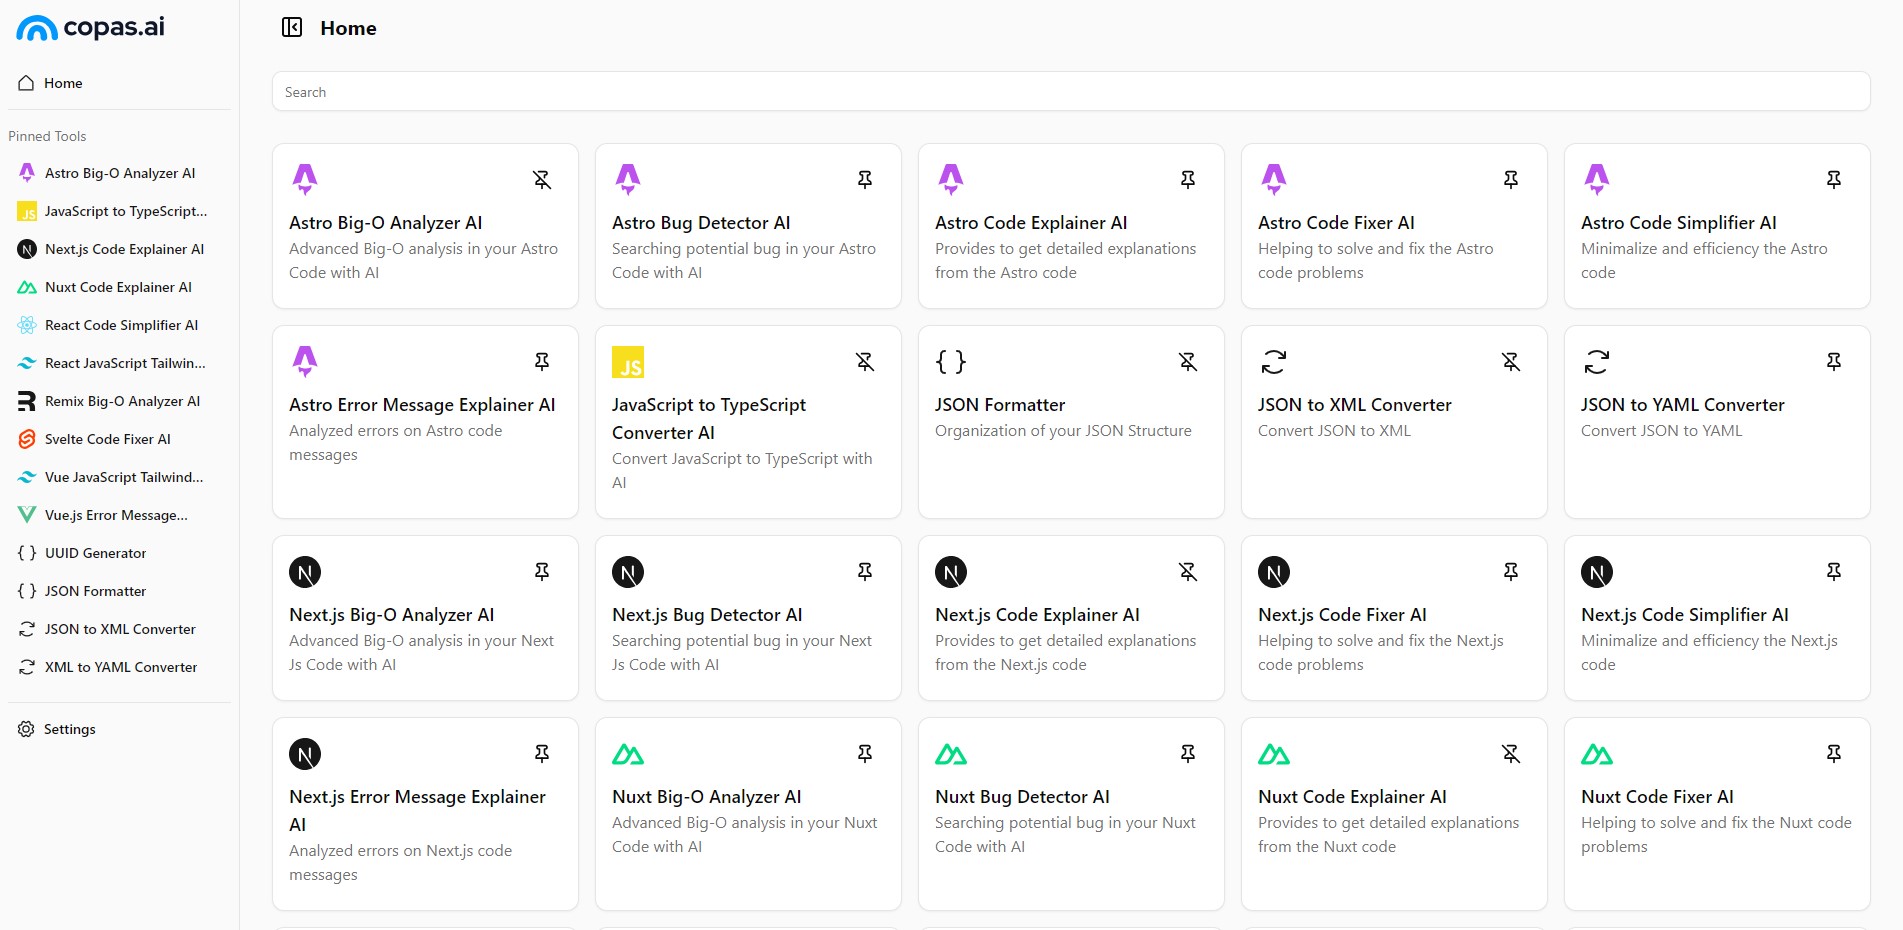Click the Nuxt logo on Nuxt Bug Detector card
This screenshot has height=930, width=1903.
pyautogui.click(x=950, y=754)
